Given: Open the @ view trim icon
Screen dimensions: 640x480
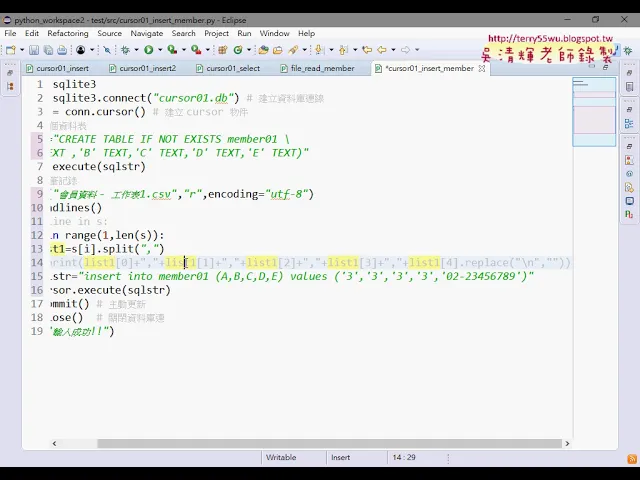Looking at the screenshot, I should click(x=629, y=174).
